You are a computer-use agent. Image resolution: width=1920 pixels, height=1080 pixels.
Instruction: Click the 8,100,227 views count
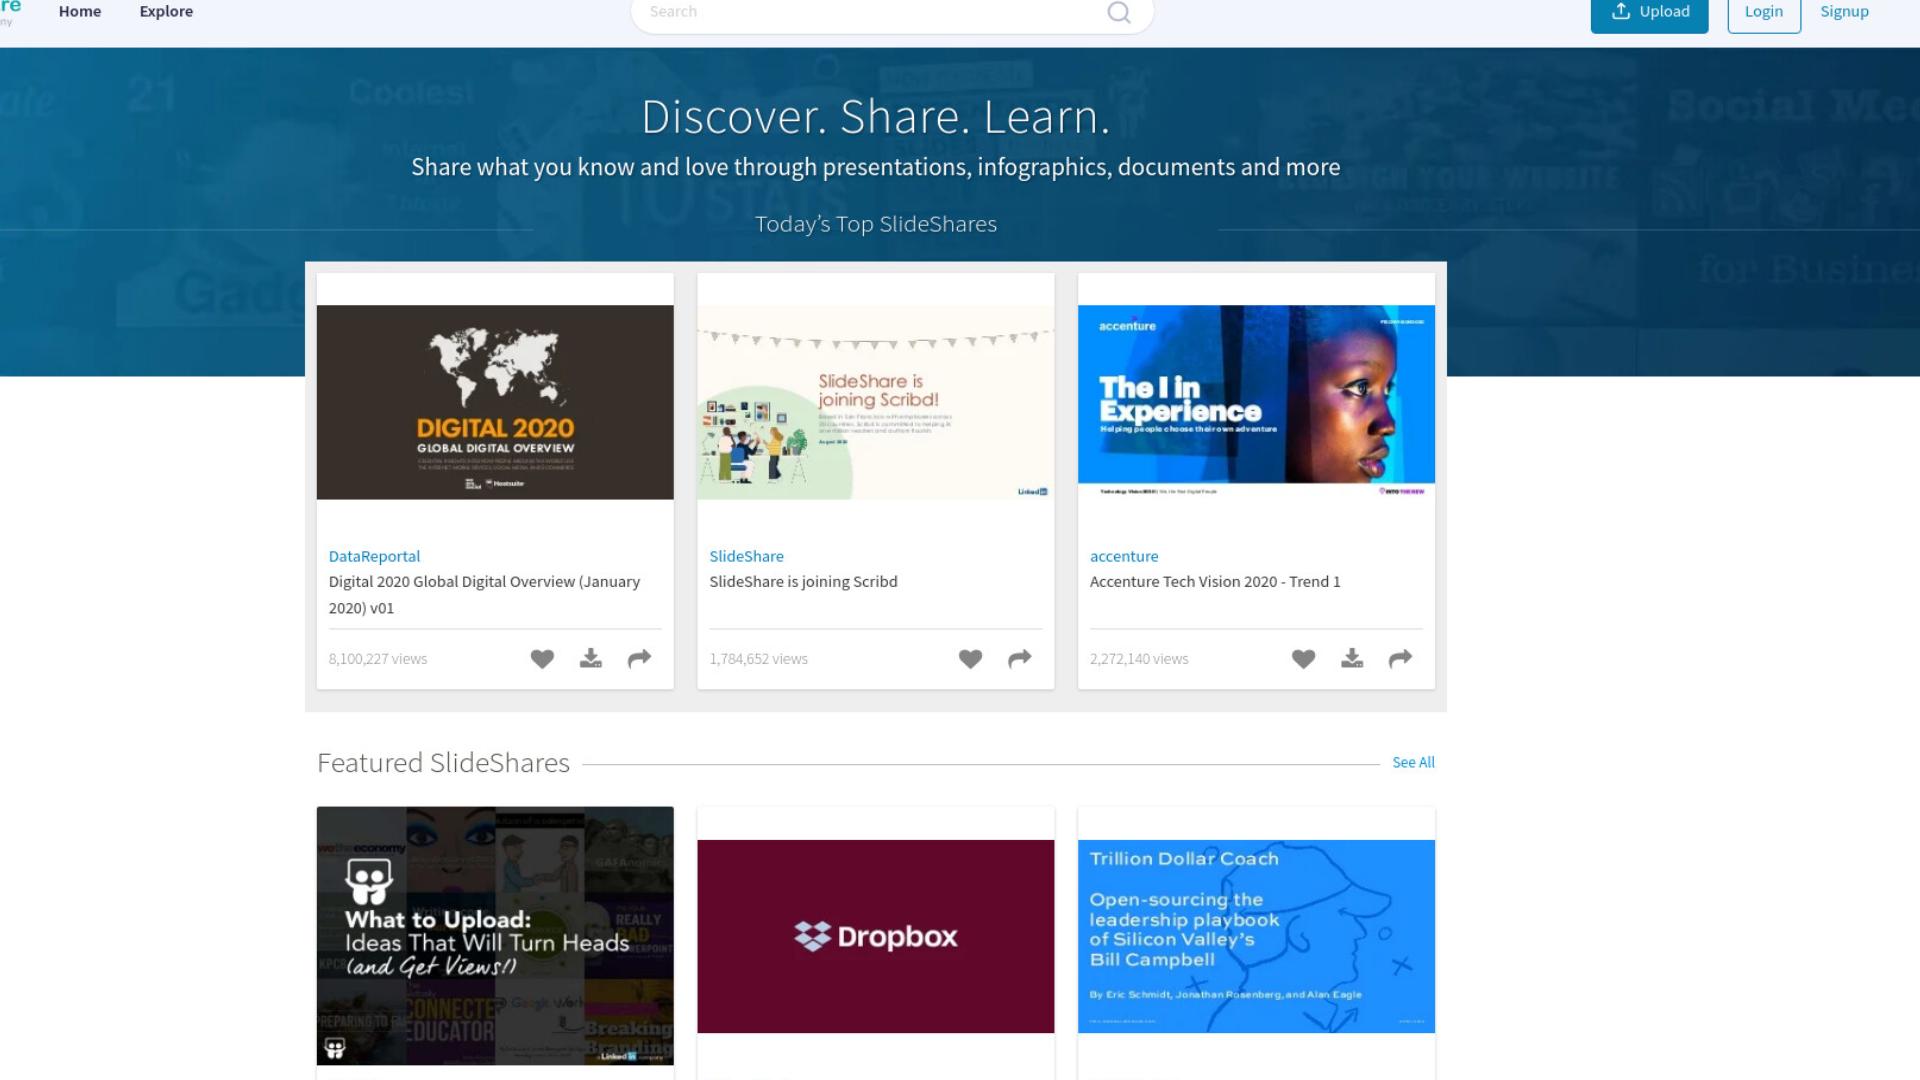378,659
